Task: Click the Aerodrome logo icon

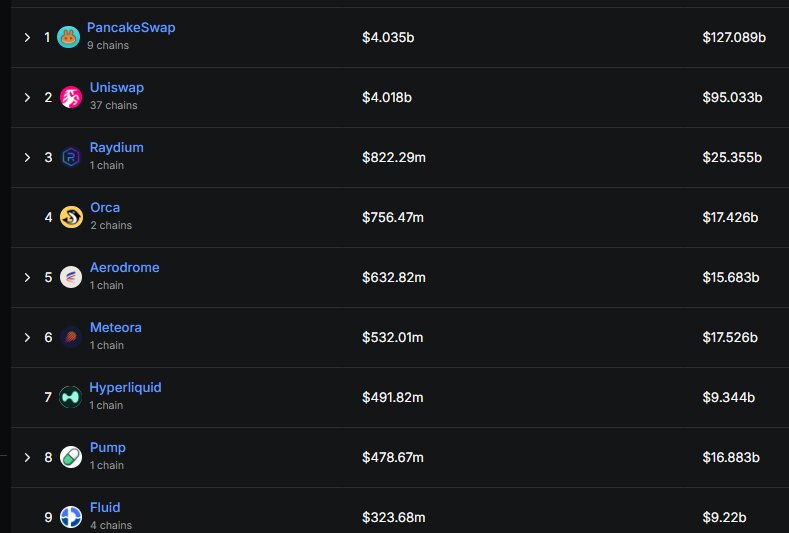Action: pyautogui.click(x=71, y=277)
